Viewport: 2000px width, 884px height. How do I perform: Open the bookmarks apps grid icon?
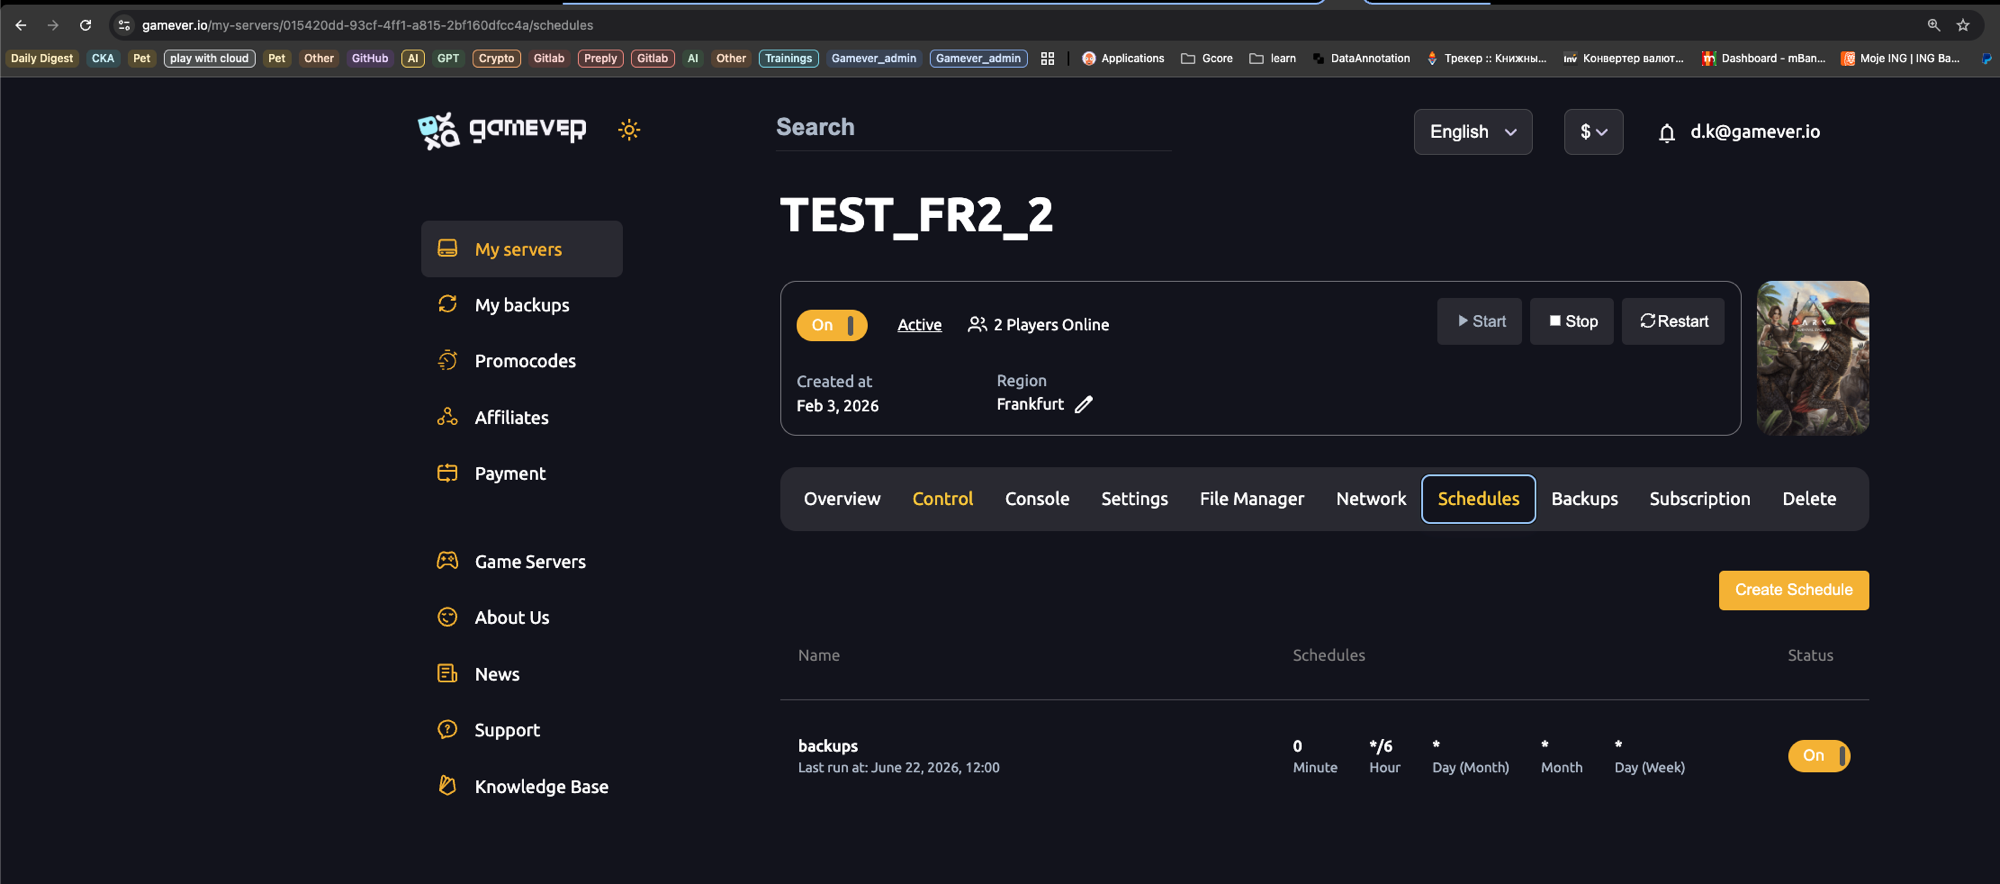click(1047, 59)
